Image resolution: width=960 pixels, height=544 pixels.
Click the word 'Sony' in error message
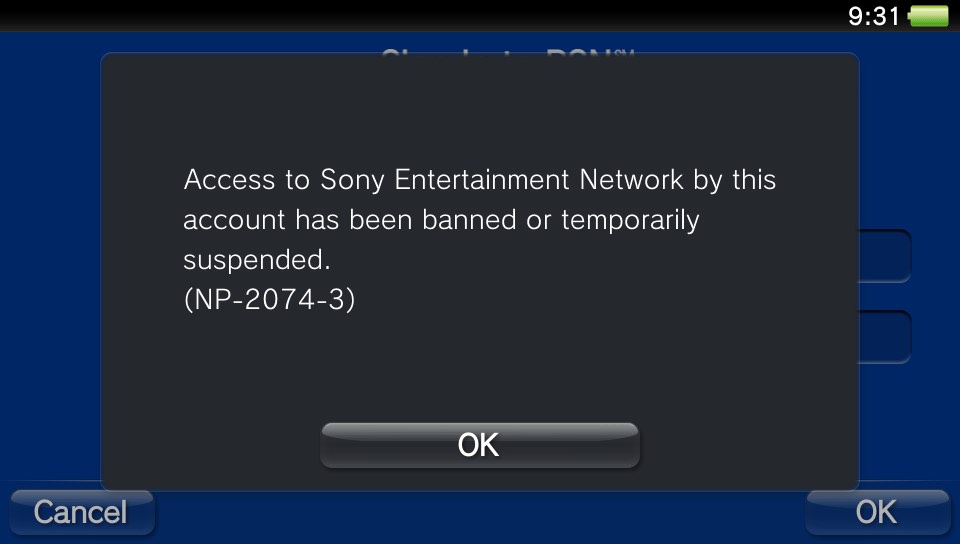[x=352, y=180]
